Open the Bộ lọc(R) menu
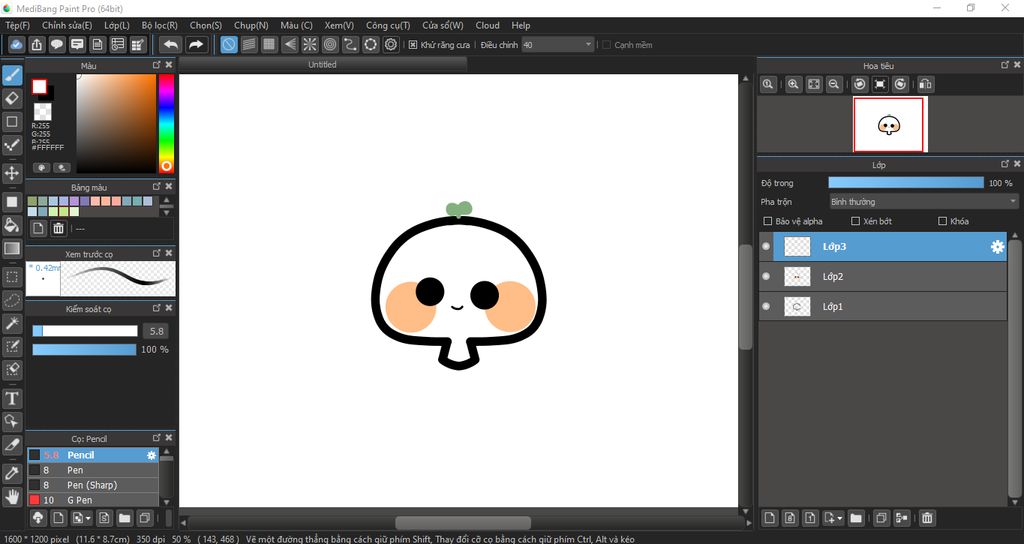 click(x=159, y=25)
